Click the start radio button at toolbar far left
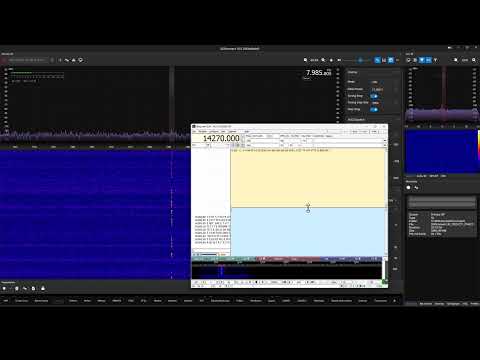 4,60
